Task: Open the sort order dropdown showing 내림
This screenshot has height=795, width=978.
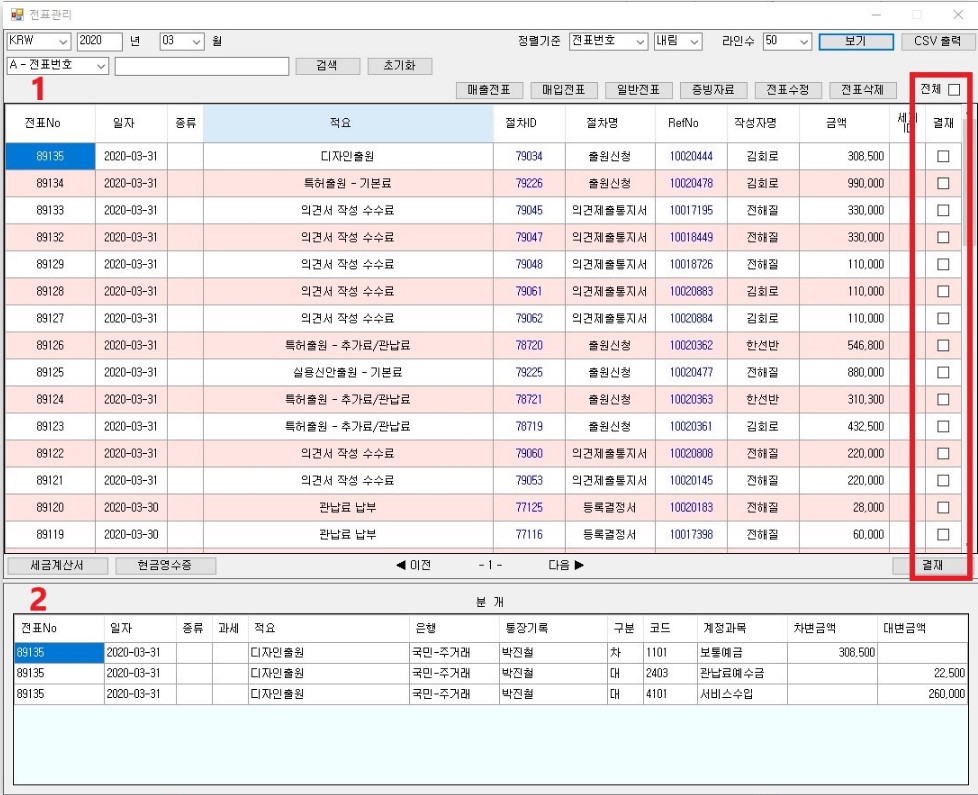Action: point(678,41)
